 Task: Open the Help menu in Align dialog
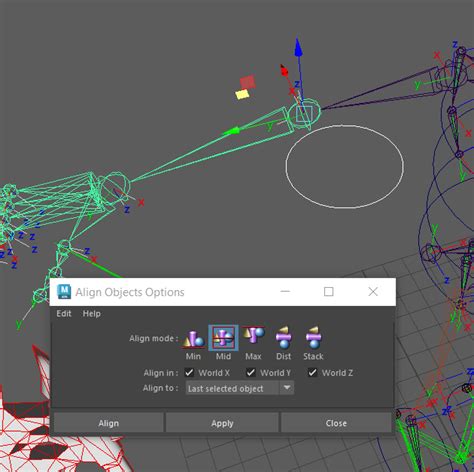click(92, 314)
